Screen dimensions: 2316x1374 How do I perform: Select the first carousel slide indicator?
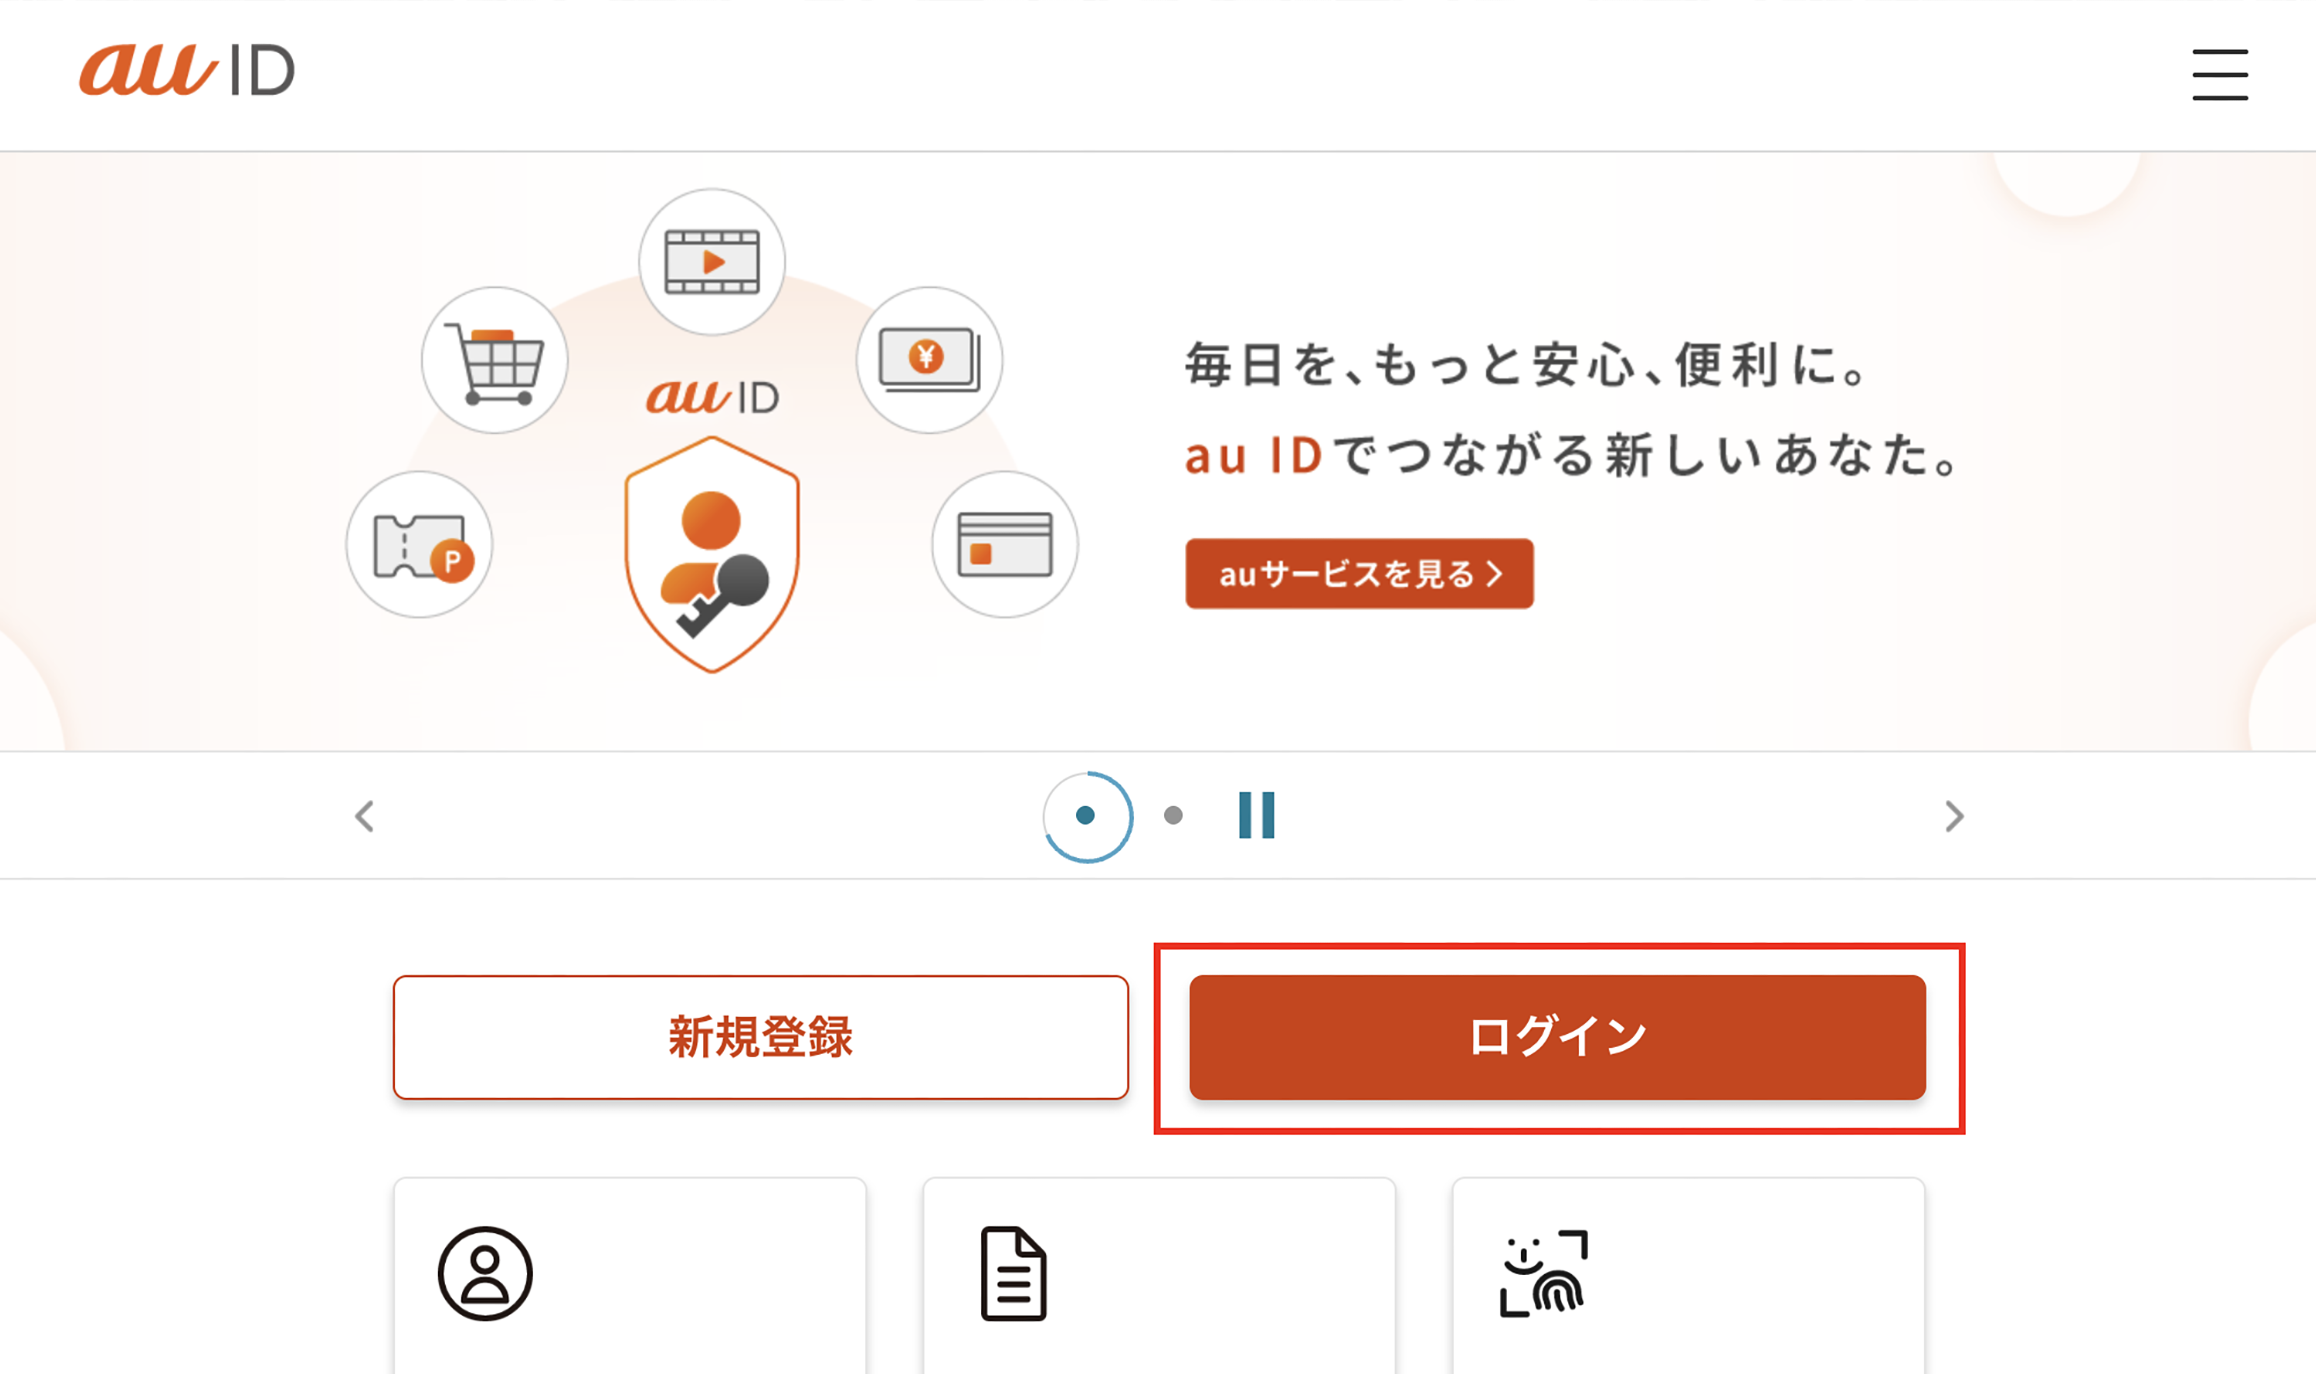pyautogui.click(x=1087, y=816)
